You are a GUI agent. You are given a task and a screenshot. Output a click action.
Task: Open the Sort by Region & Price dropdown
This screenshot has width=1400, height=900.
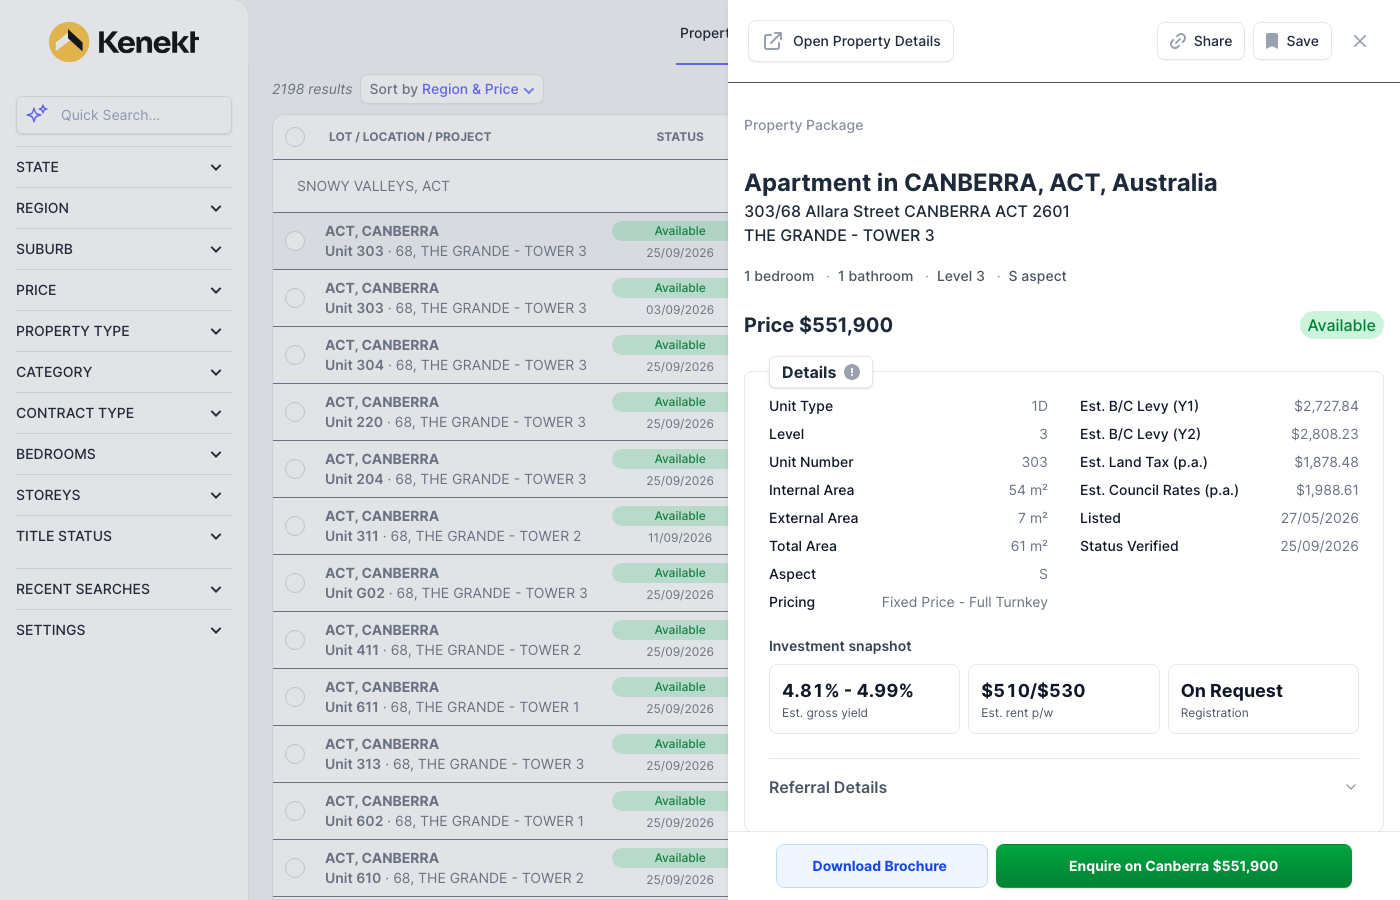coord(452,89)
